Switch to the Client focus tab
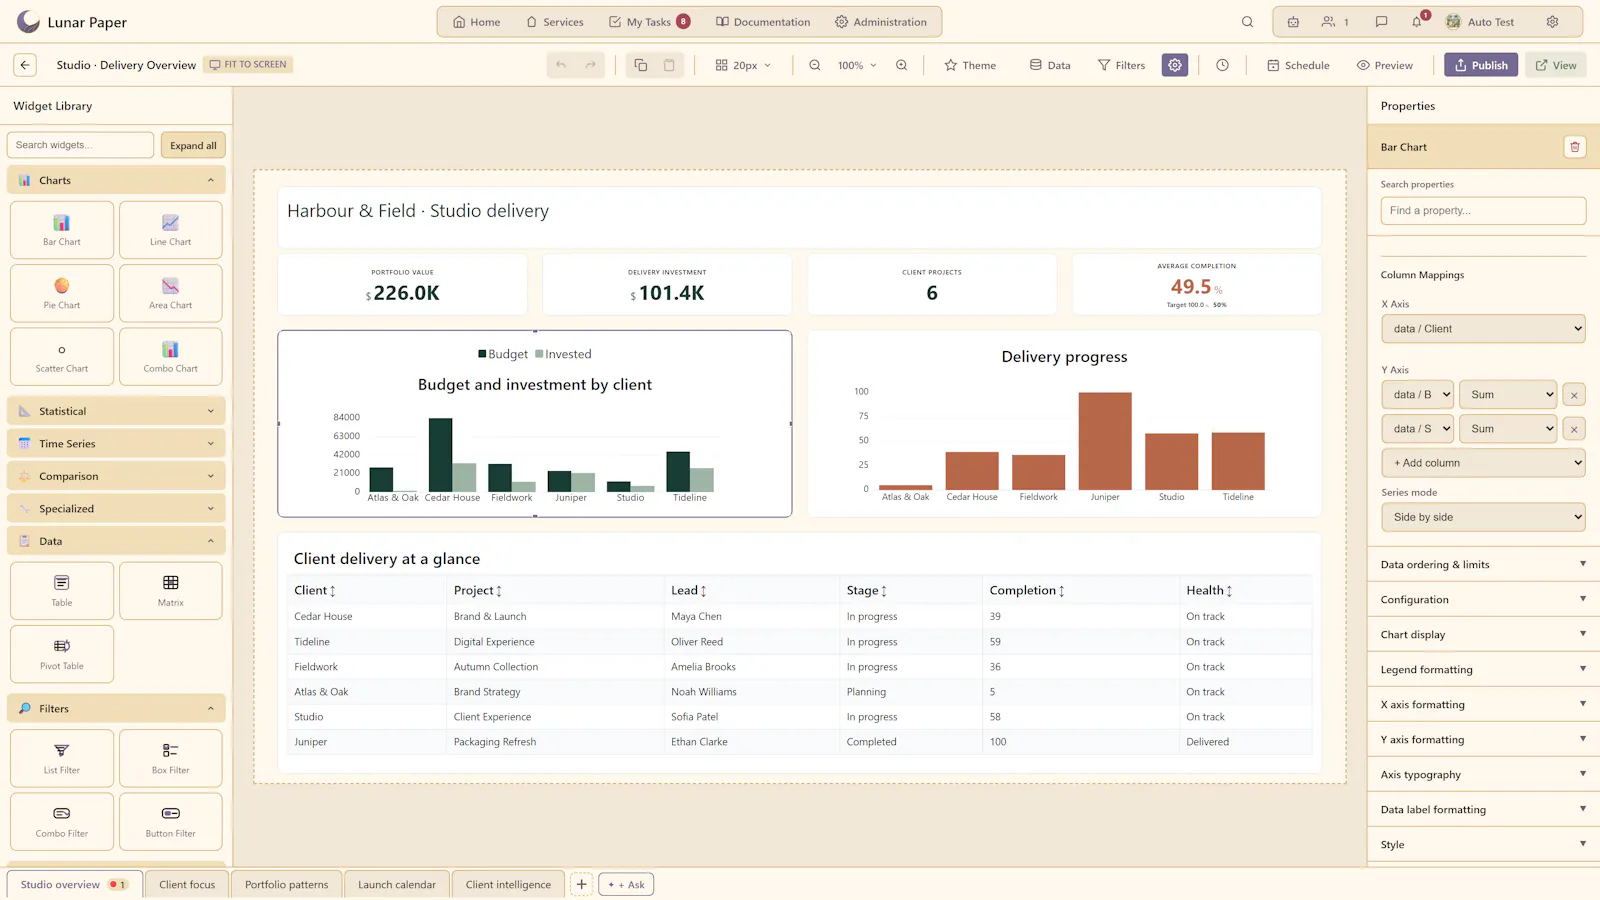The height and width of the screenshot is (900, 1600). (x=187, y=884)
